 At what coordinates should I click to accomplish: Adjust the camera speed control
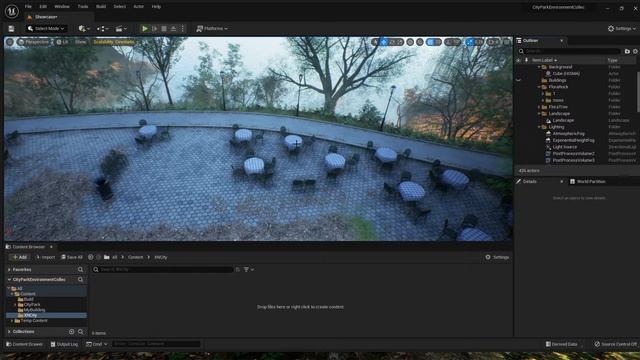click(x=493, y=42)
